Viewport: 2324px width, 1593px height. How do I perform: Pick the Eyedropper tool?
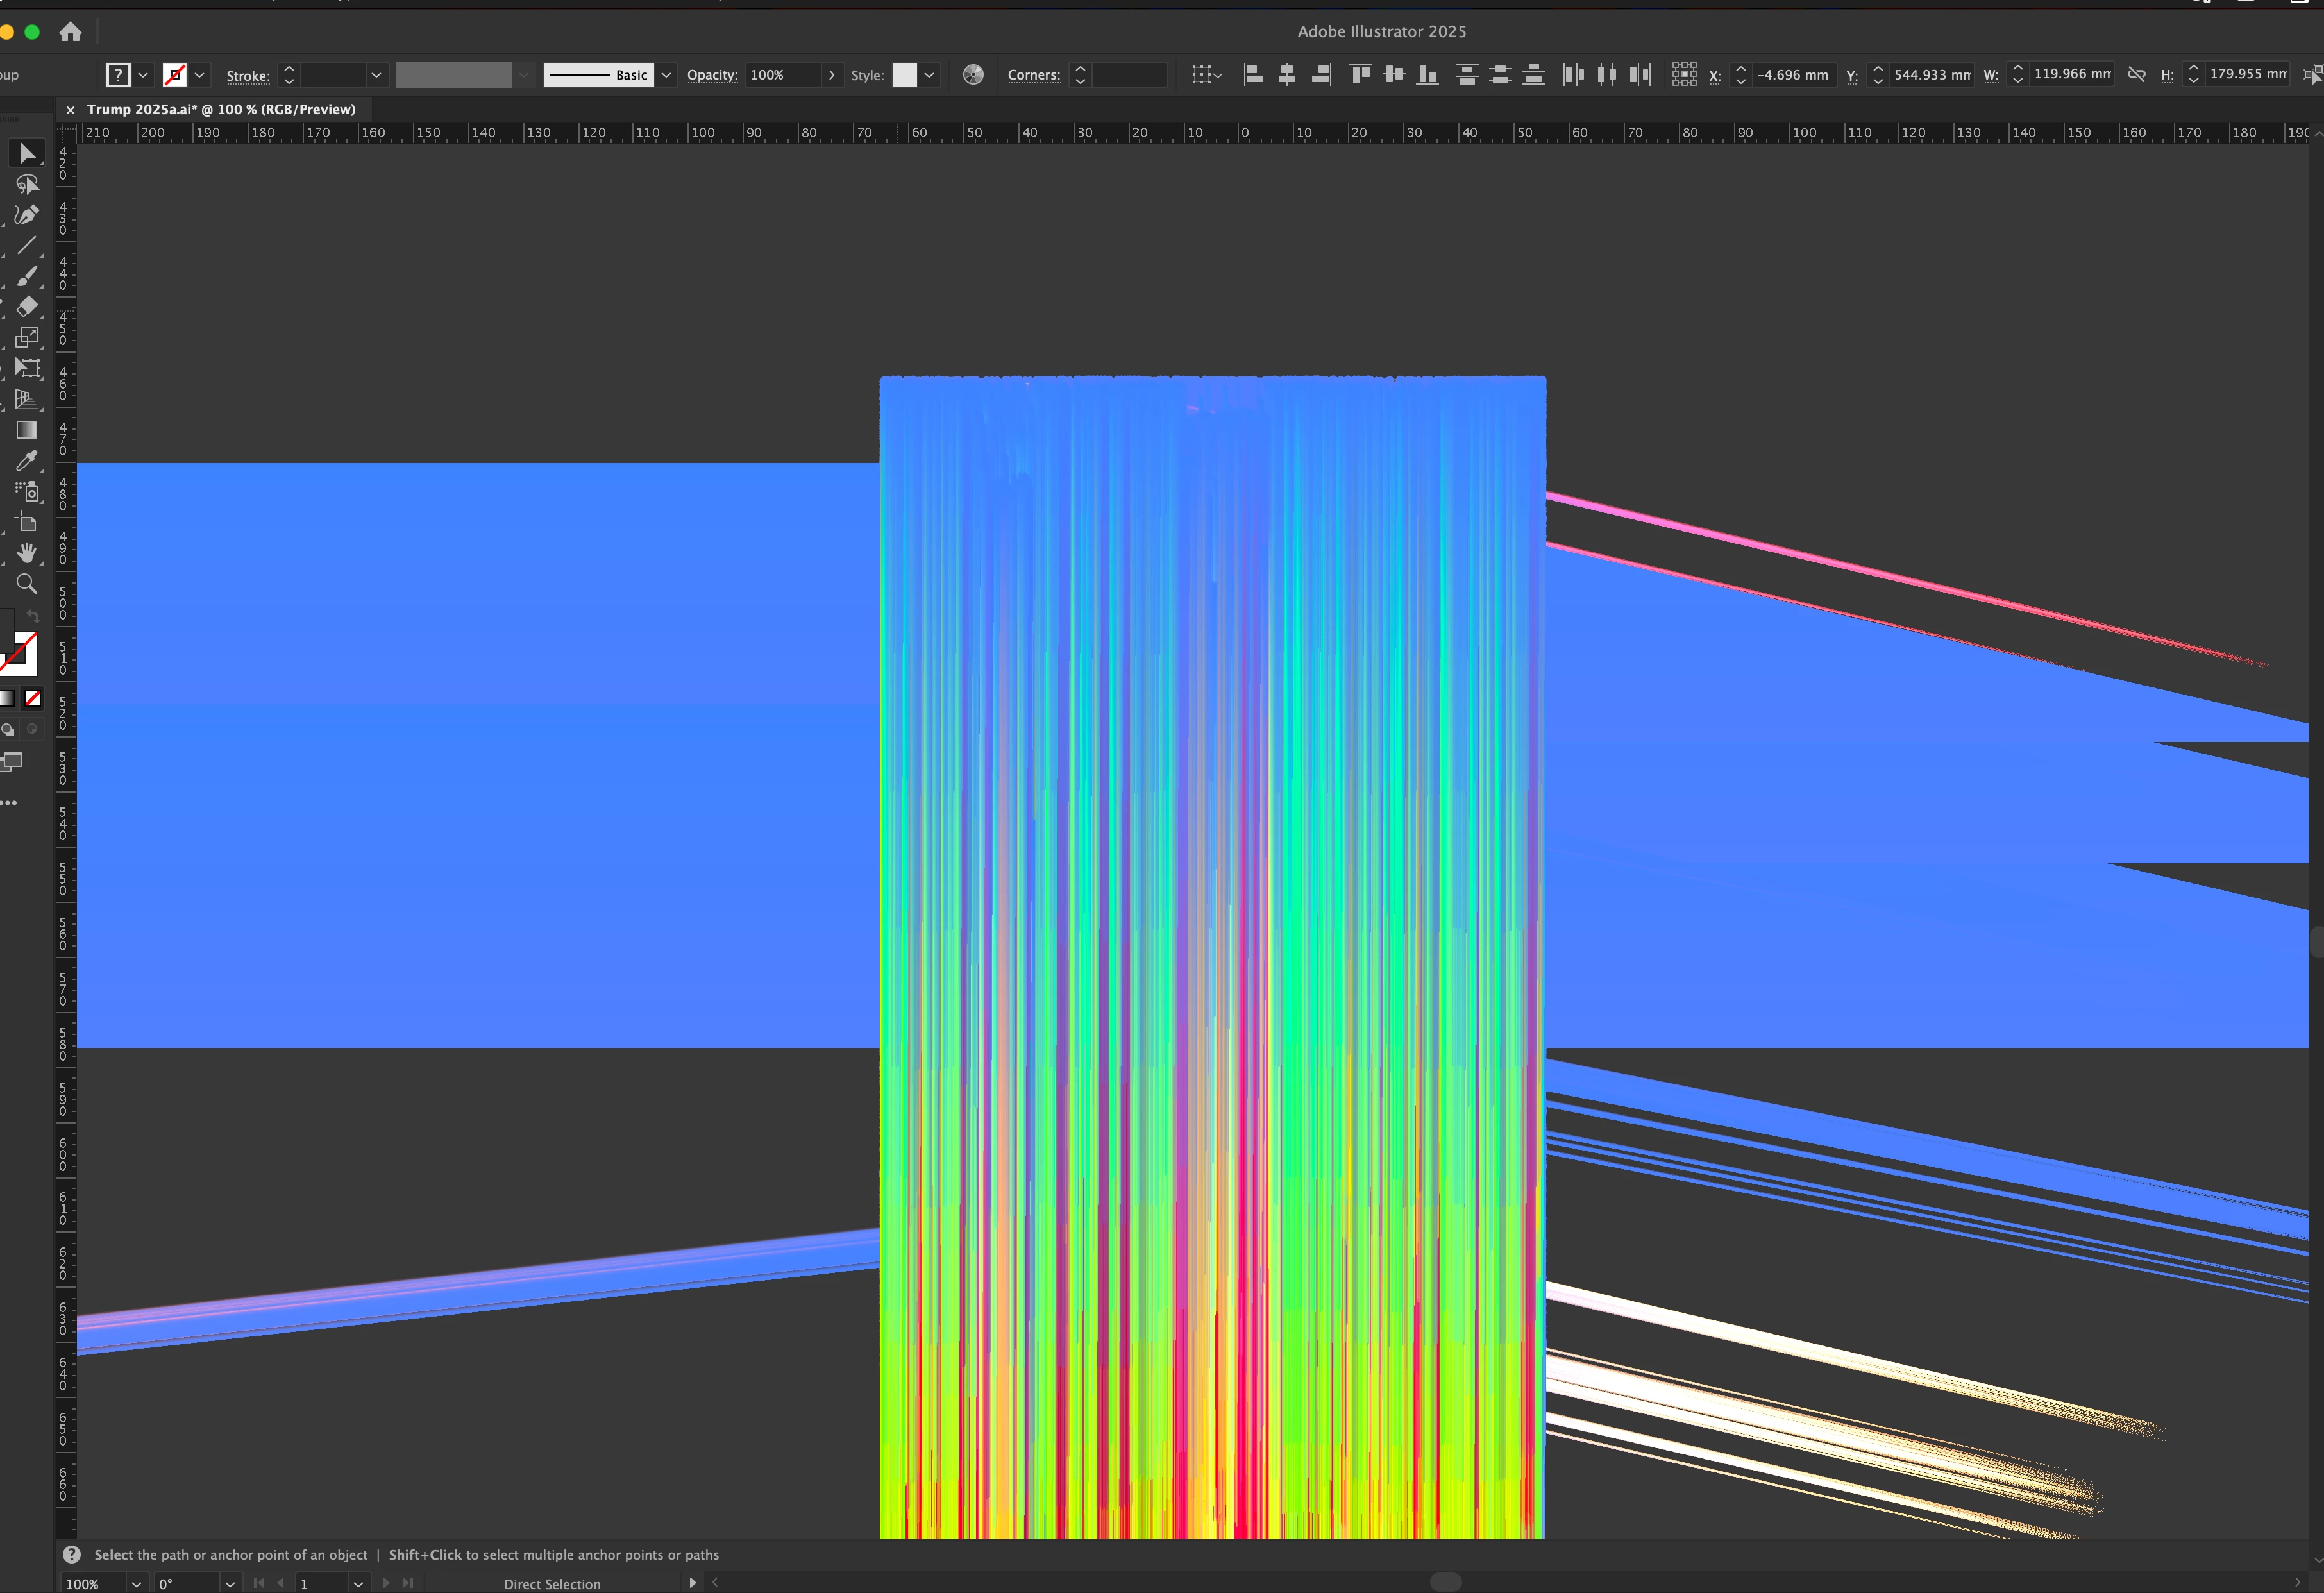tap(27, 461)
